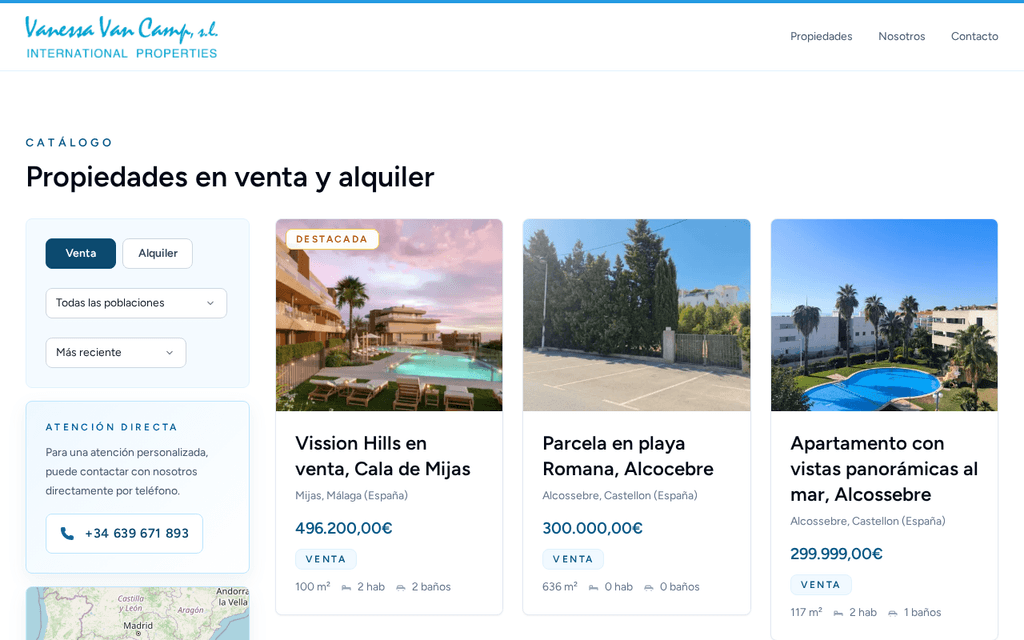Click the CATÁLOGO label

(69, 142)
